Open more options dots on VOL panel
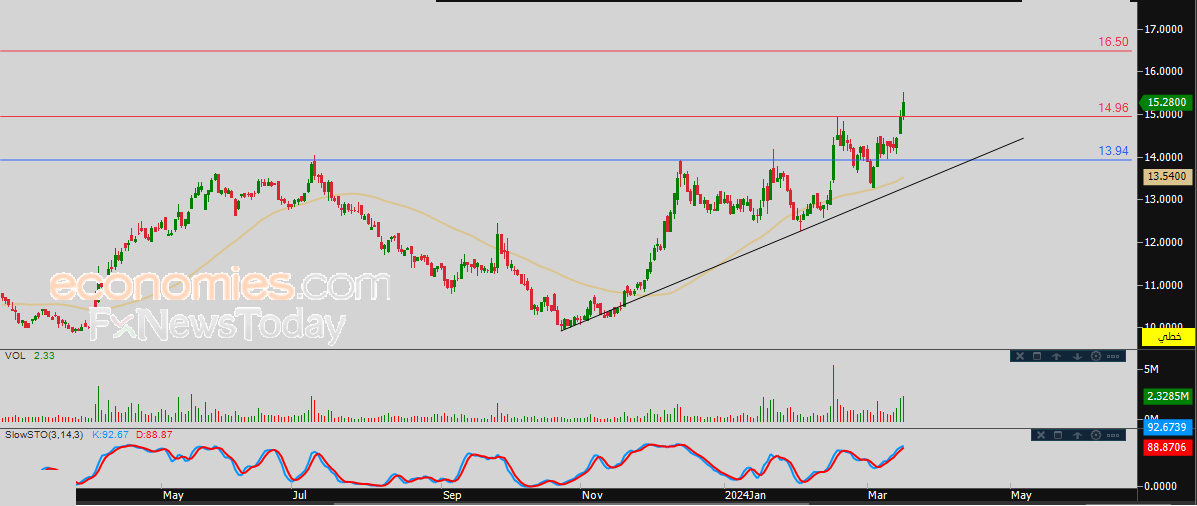The height and width of the screenshot is (506, 1197). tap(1113, 356)
